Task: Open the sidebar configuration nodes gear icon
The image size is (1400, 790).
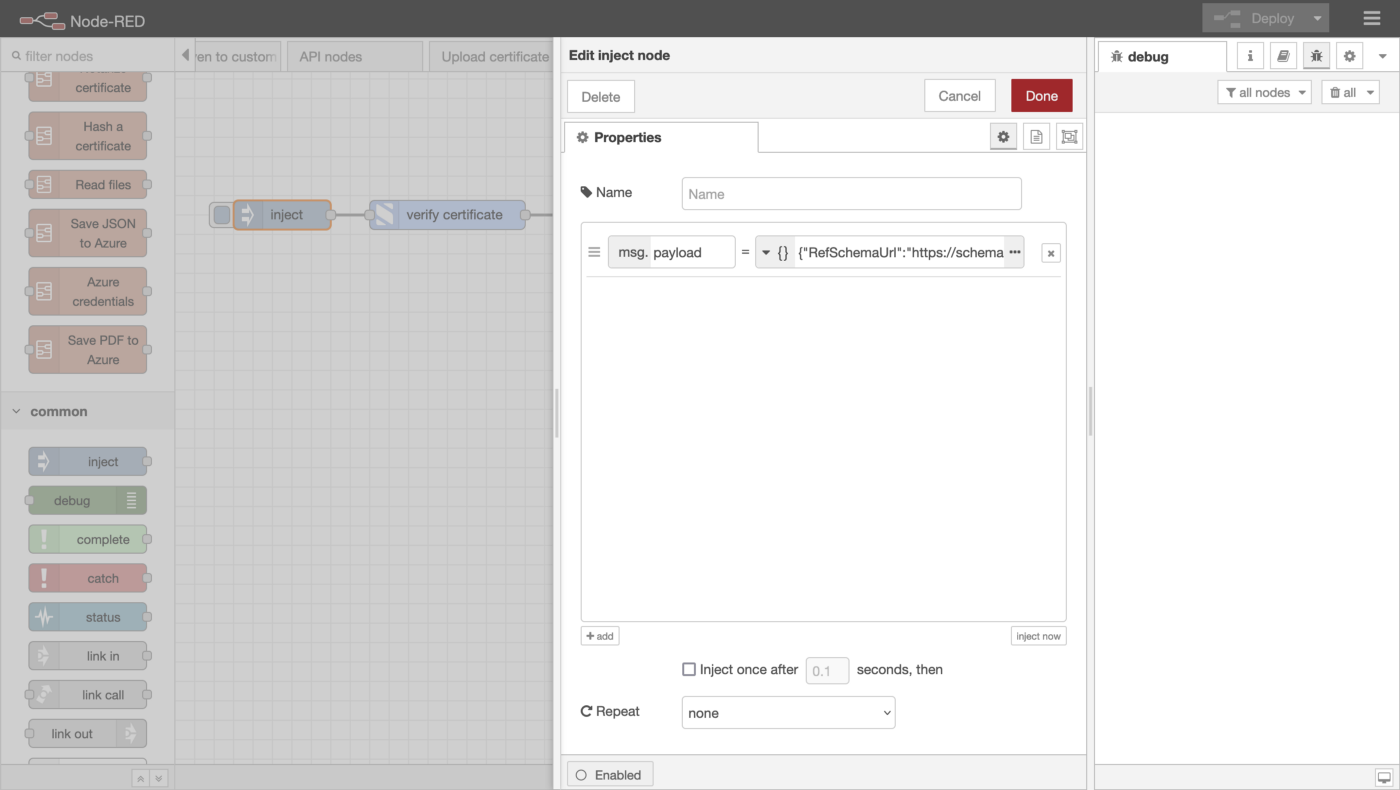Action: [x=1350, y=56]
